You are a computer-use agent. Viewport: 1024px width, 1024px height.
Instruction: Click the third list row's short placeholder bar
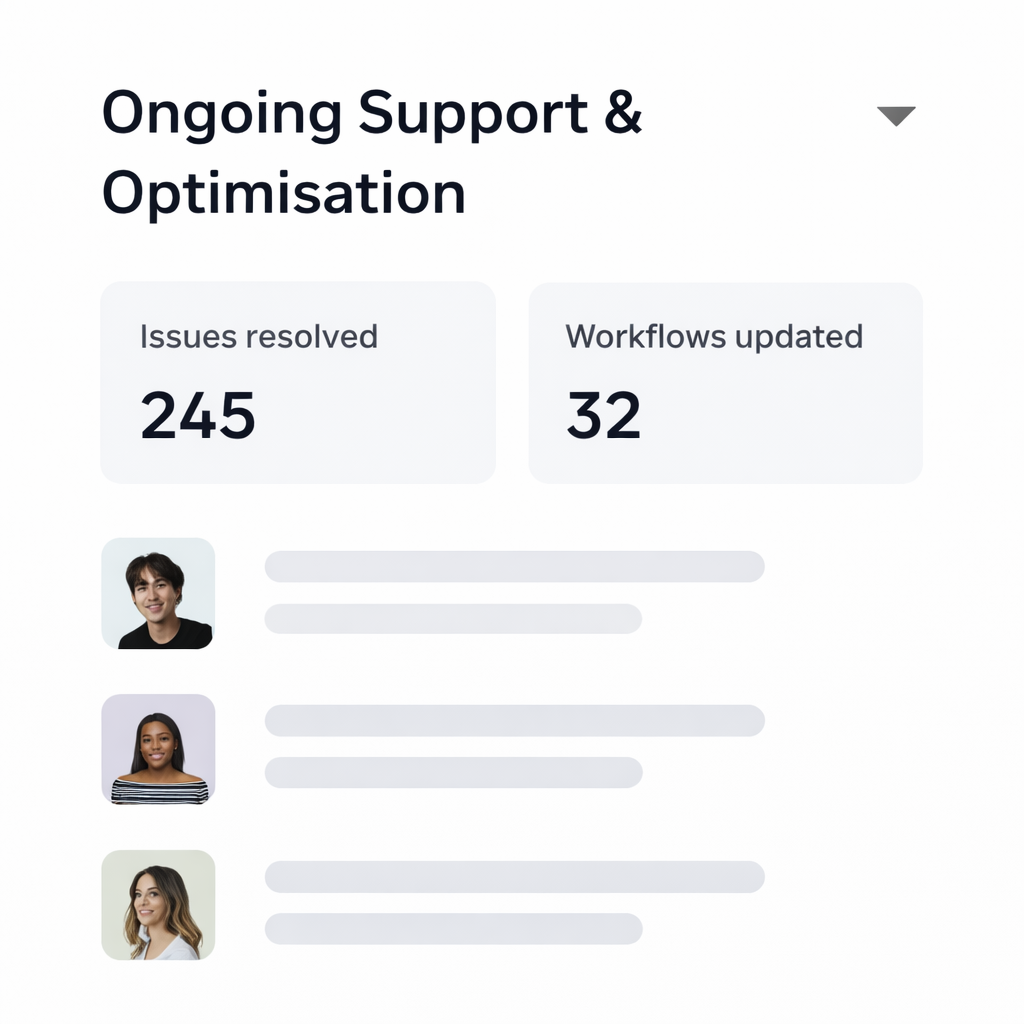coord(453,928)
